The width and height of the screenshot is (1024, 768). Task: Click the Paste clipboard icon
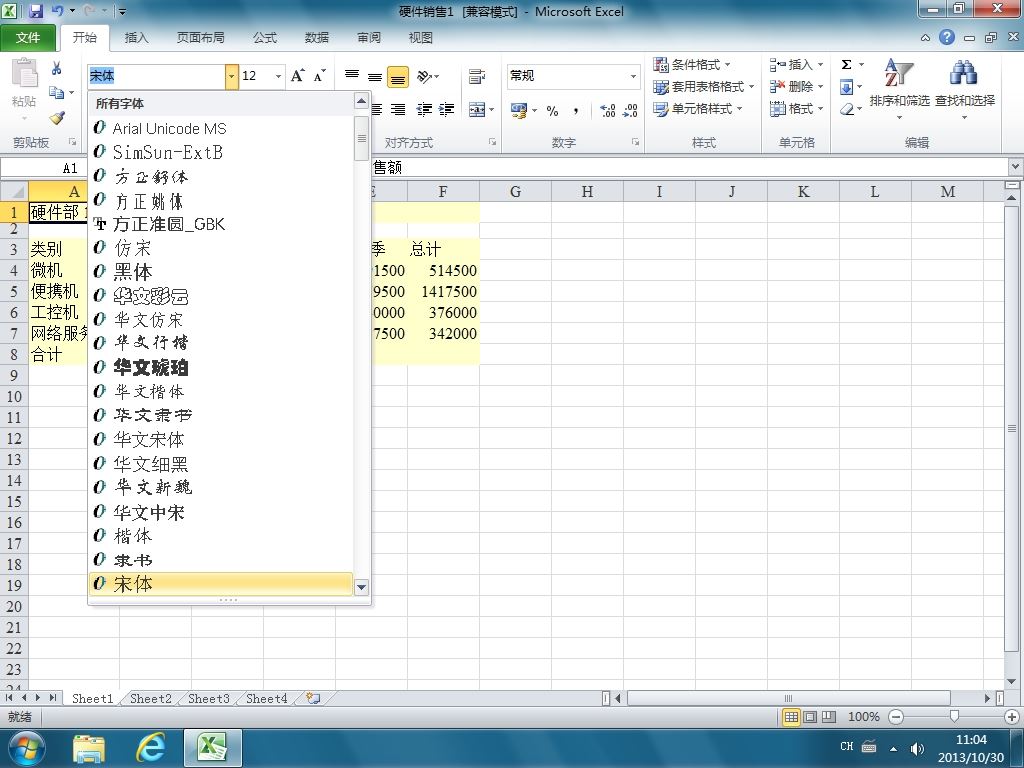(24, 73)
